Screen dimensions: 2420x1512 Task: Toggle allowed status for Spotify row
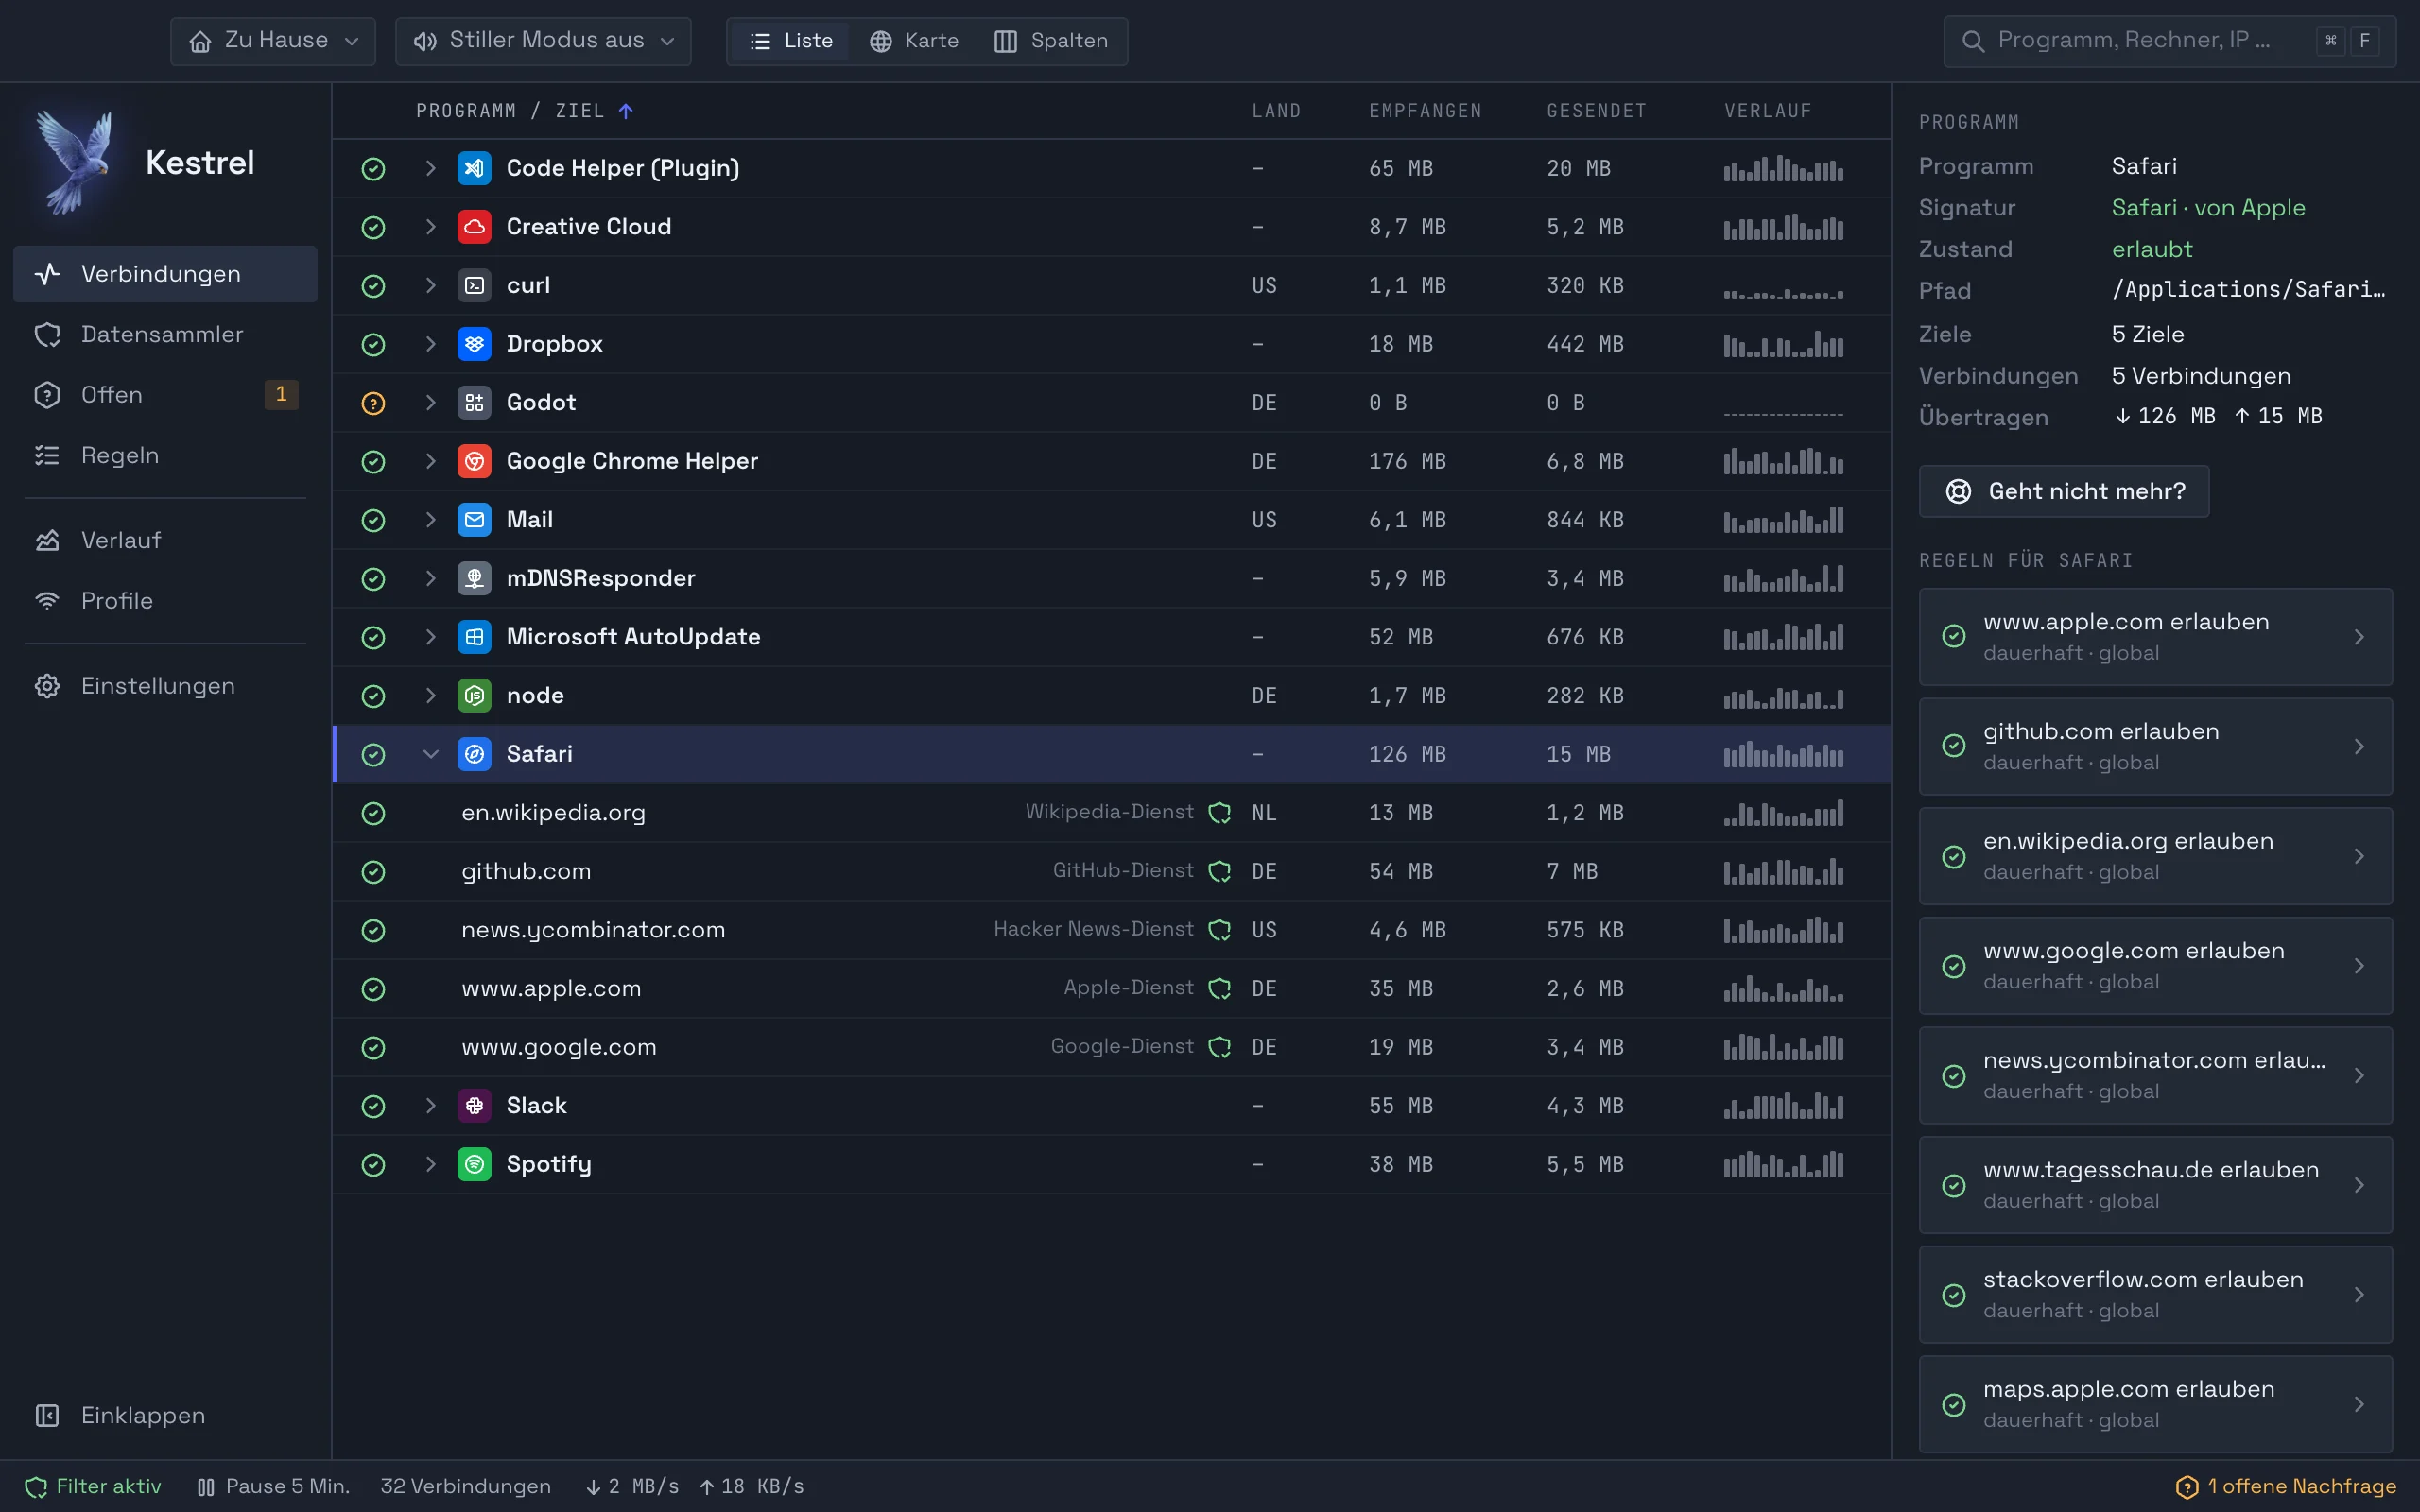373,1164
